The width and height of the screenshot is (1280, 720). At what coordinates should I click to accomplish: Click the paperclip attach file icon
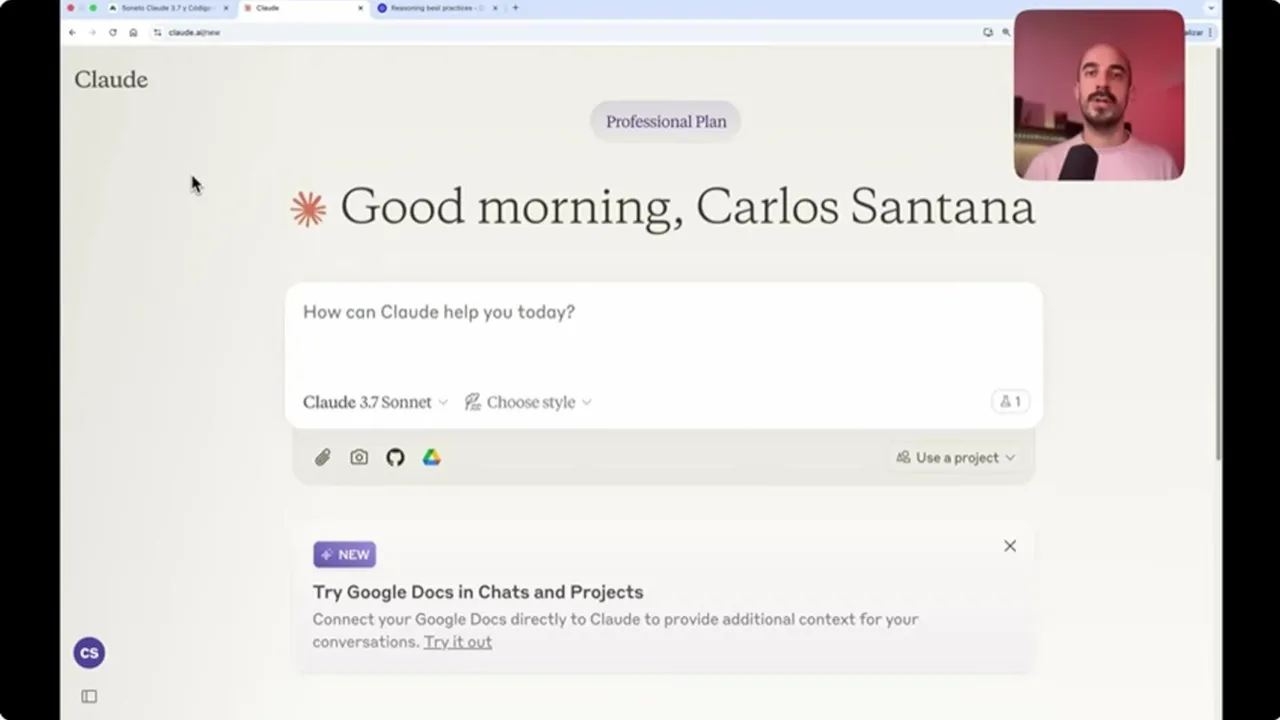click(322, 457)
